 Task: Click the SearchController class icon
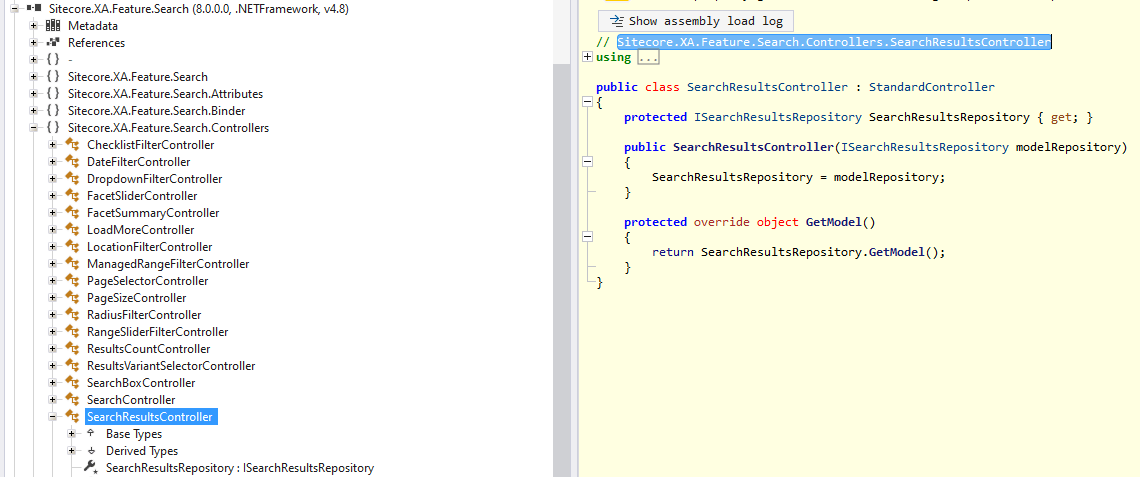click(x=72, y=400)
